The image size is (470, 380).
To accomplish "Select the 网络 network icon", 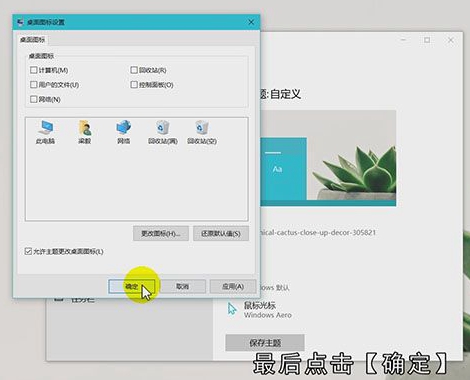I will coord(123,132).
